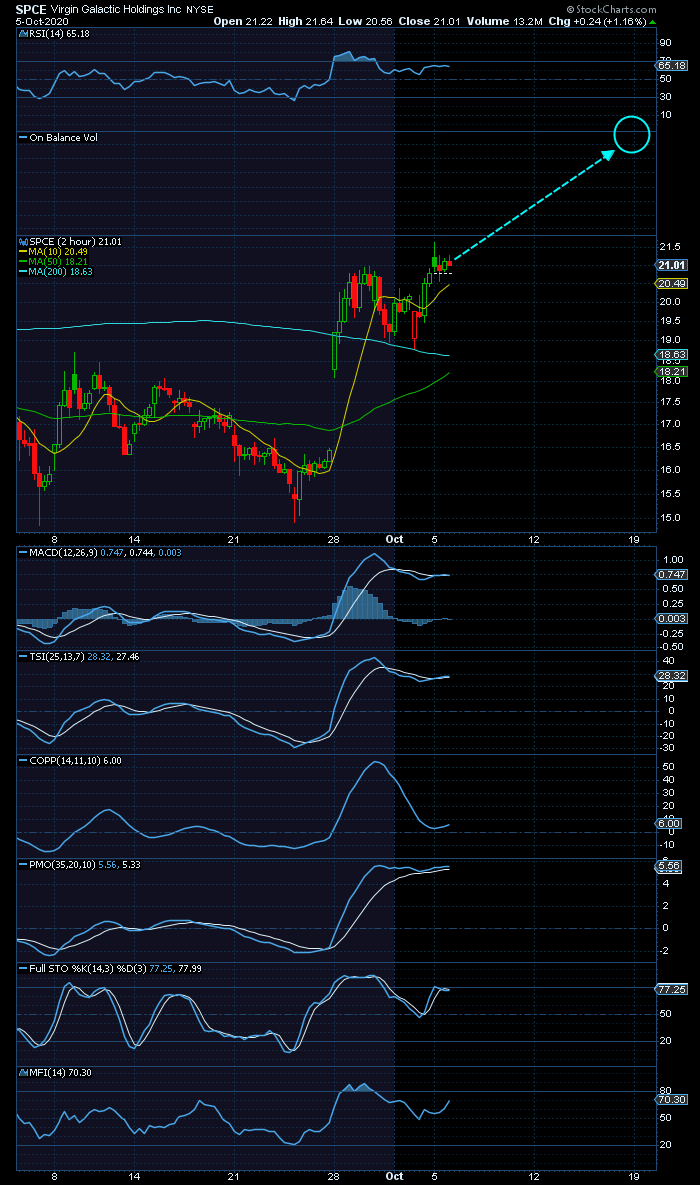The image size is (700, 1185).
Task: Click the 1.00 MACD axis label
Action: [673, 560]
